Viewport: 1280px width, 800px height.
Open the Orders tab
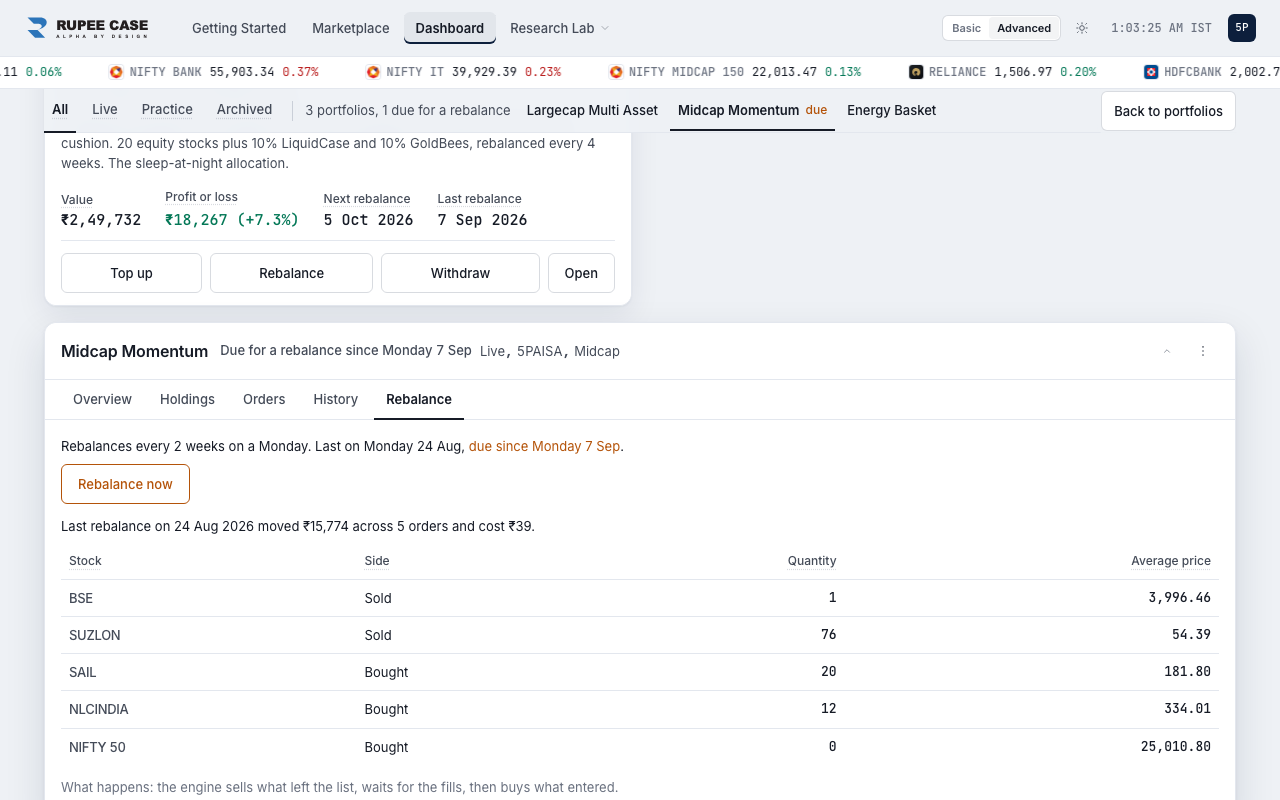coord(264,399)
